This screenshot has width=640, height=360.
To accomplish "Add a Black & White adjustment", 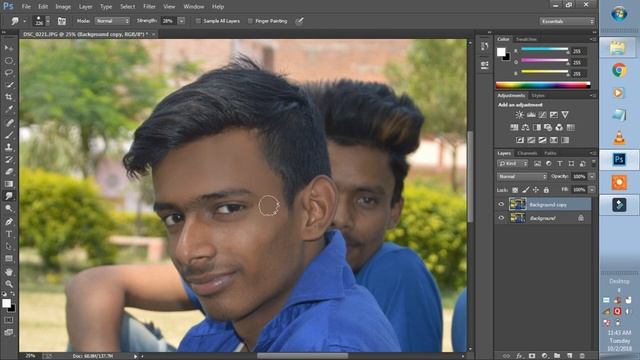I will pos(537,127).
